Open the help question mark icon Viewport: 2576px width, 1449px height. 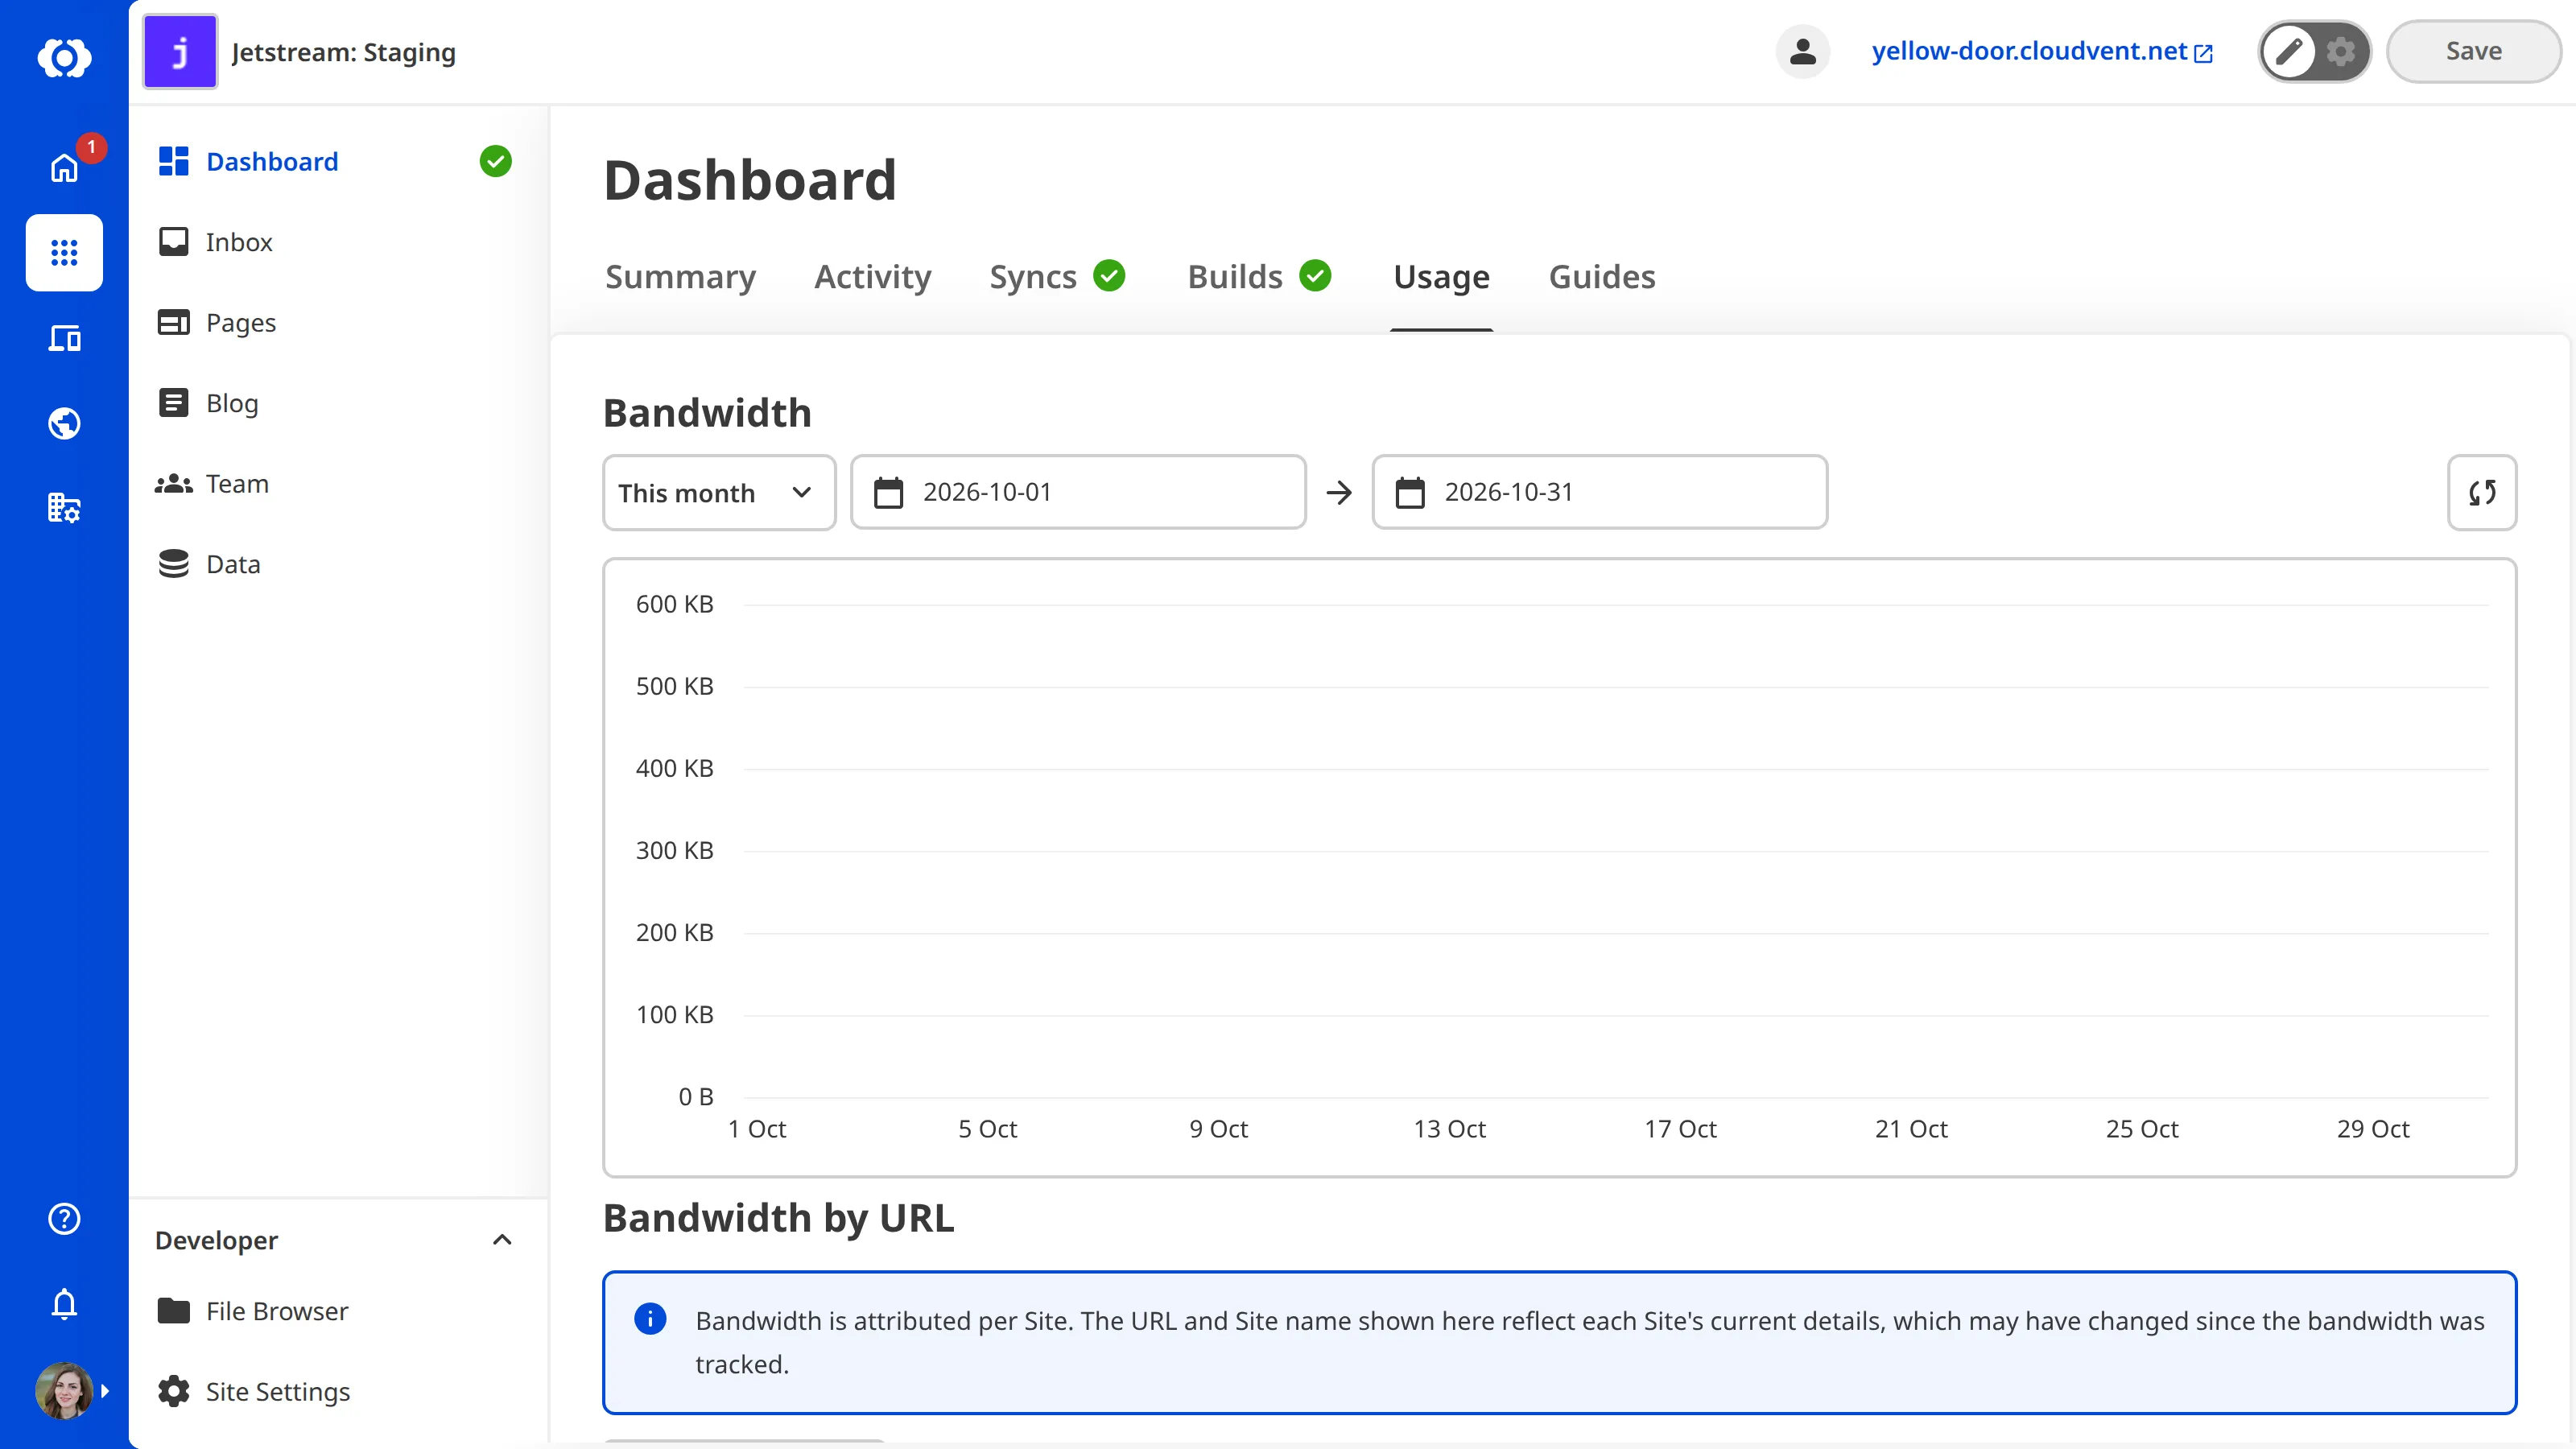(x=64, y=1218)
